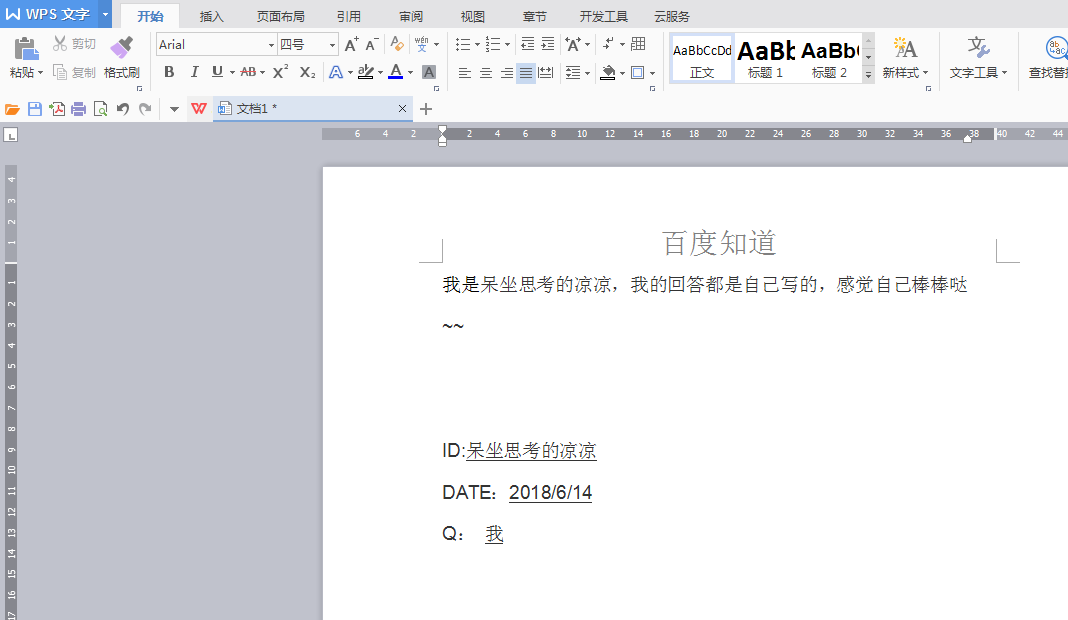Apply the 标题 2 style
1068x620 pixels.
coord(829,59)
